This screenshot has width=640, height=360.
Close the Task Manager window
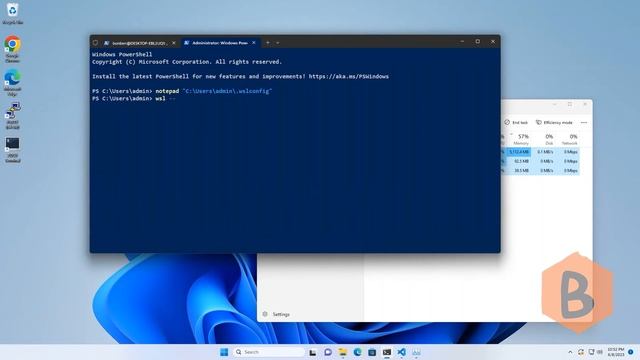pos(585,104)
